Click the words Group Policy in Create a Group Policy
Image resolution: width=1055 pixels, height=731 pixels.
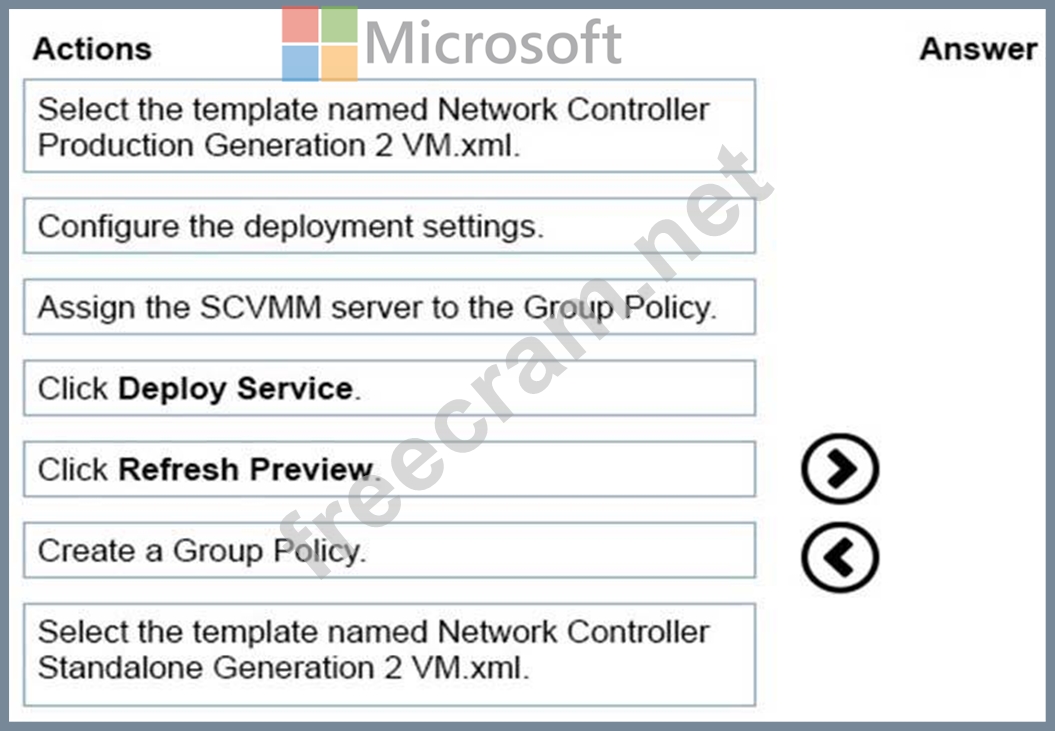coord(268,551)
